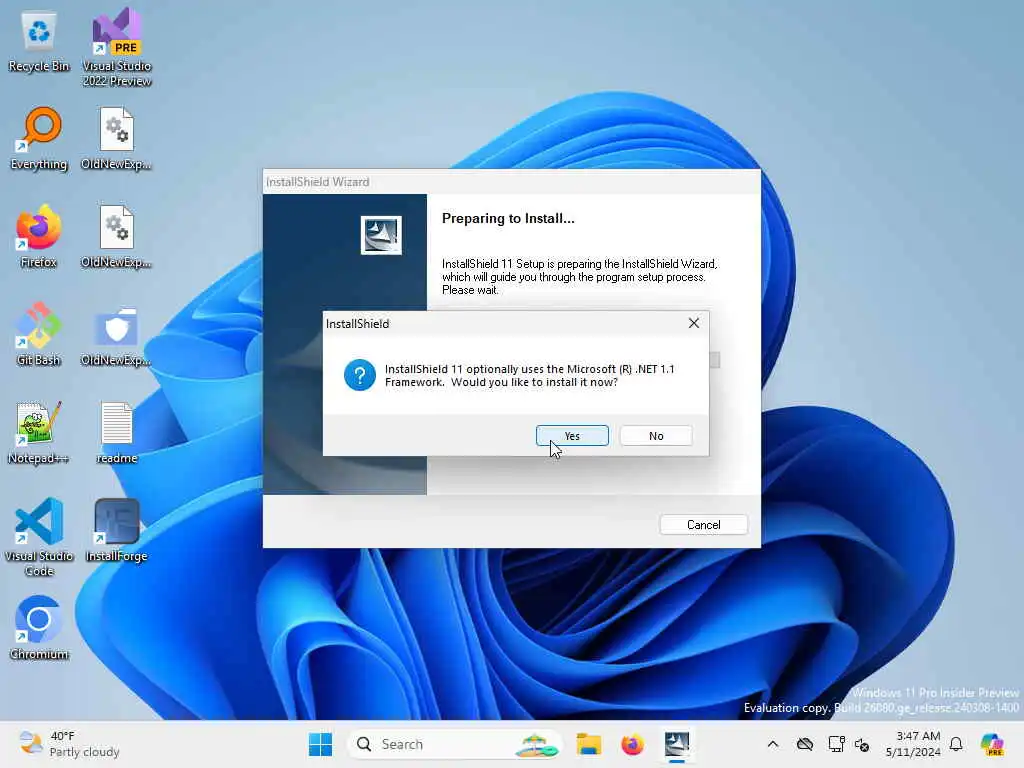Click the network display tray icon
This screenshot has width=1024, height=768.
tap(836, 744)
